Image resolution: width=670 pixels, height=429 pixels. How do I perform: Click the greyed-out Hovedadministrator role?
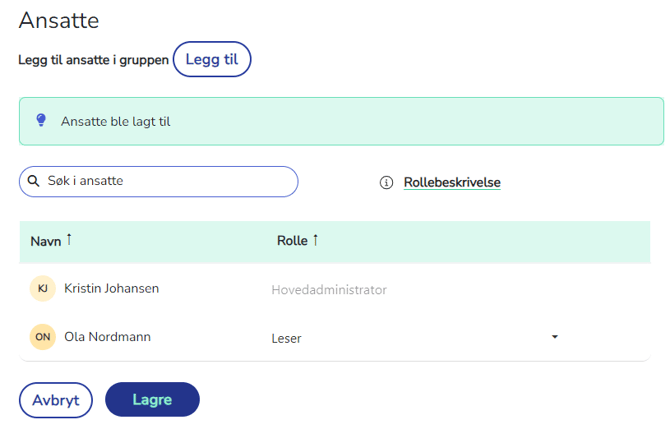pyautogui.click(x=329, y=290)
